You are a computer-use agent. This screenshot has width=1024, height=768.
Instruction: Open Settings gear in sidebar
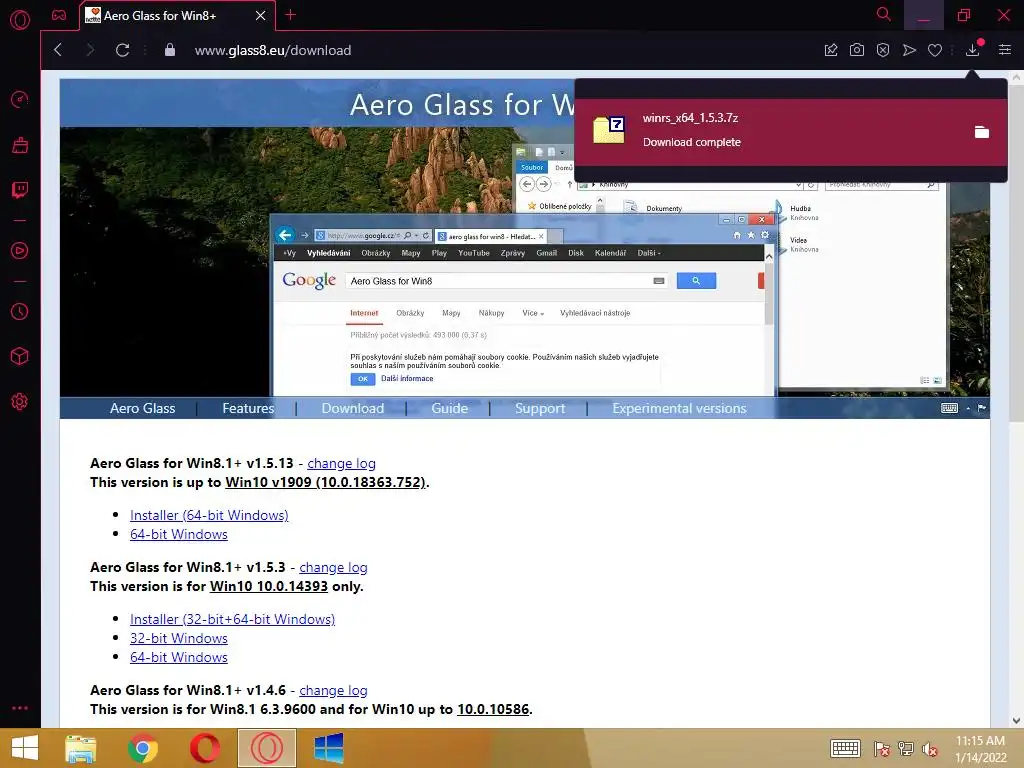click(x=20, y=402)
